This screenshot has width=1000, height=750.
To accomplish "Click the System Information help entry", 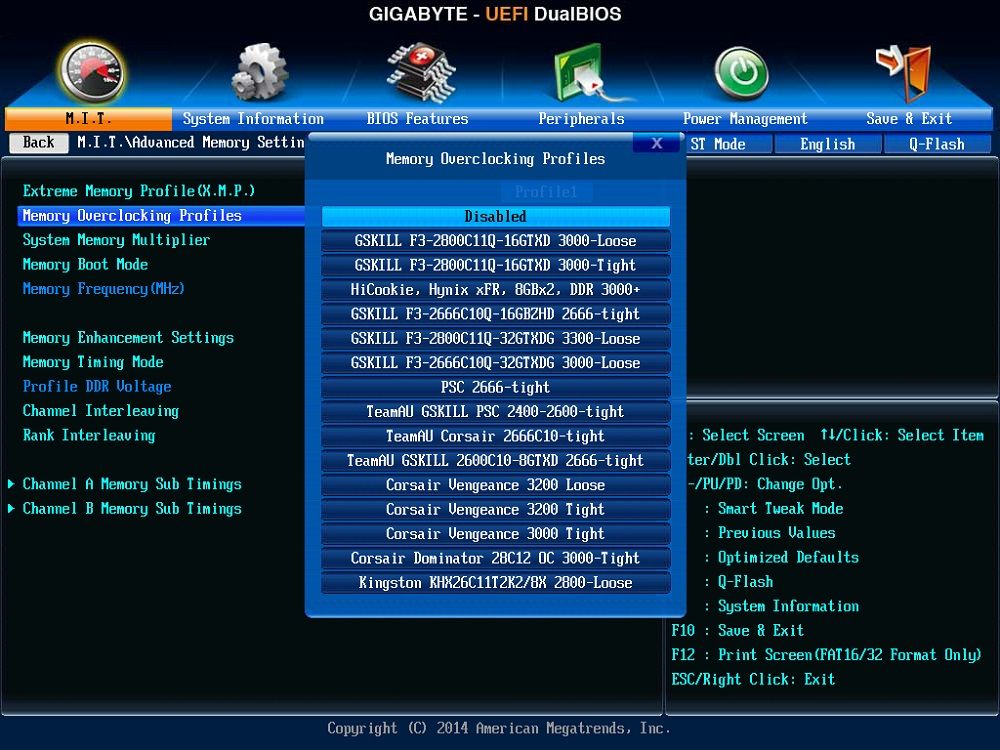I will tap(781, 606).
